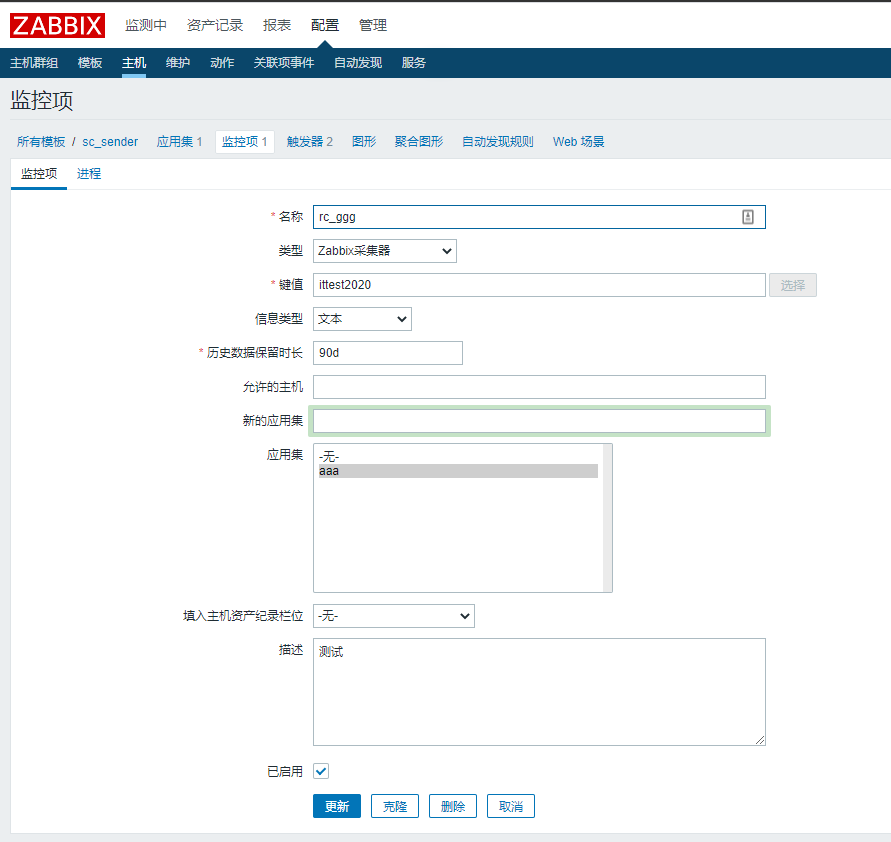Focus the 允许的主机 input field
Viewport: 891px width, 842px height.
coord(539,387)
